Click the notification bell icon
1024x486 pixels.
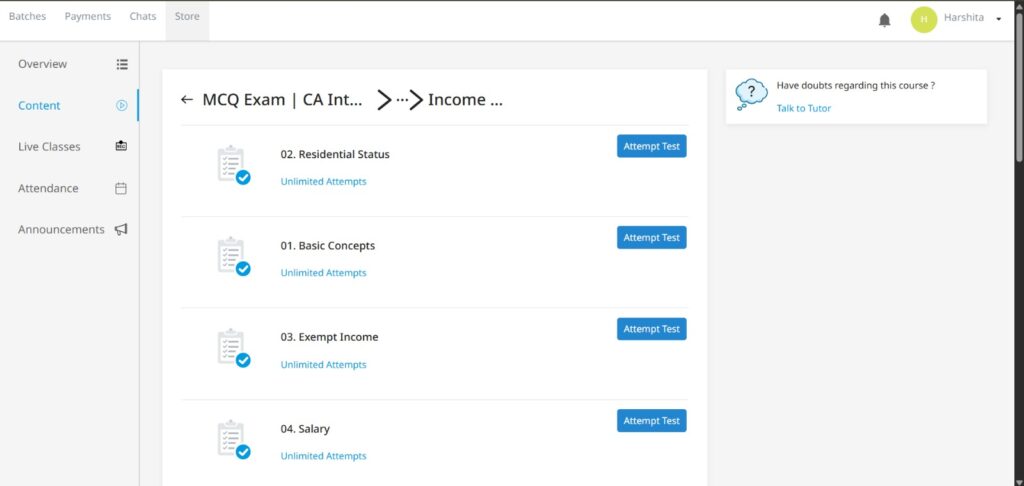pyautogui.click(x=884, y=20)
